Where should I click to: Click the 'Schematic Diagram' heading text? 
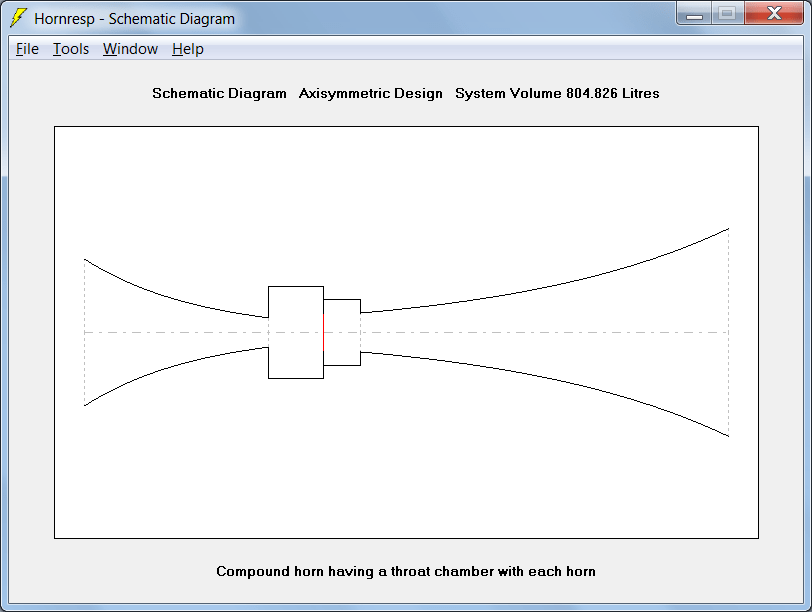click(x=219, y=93)
